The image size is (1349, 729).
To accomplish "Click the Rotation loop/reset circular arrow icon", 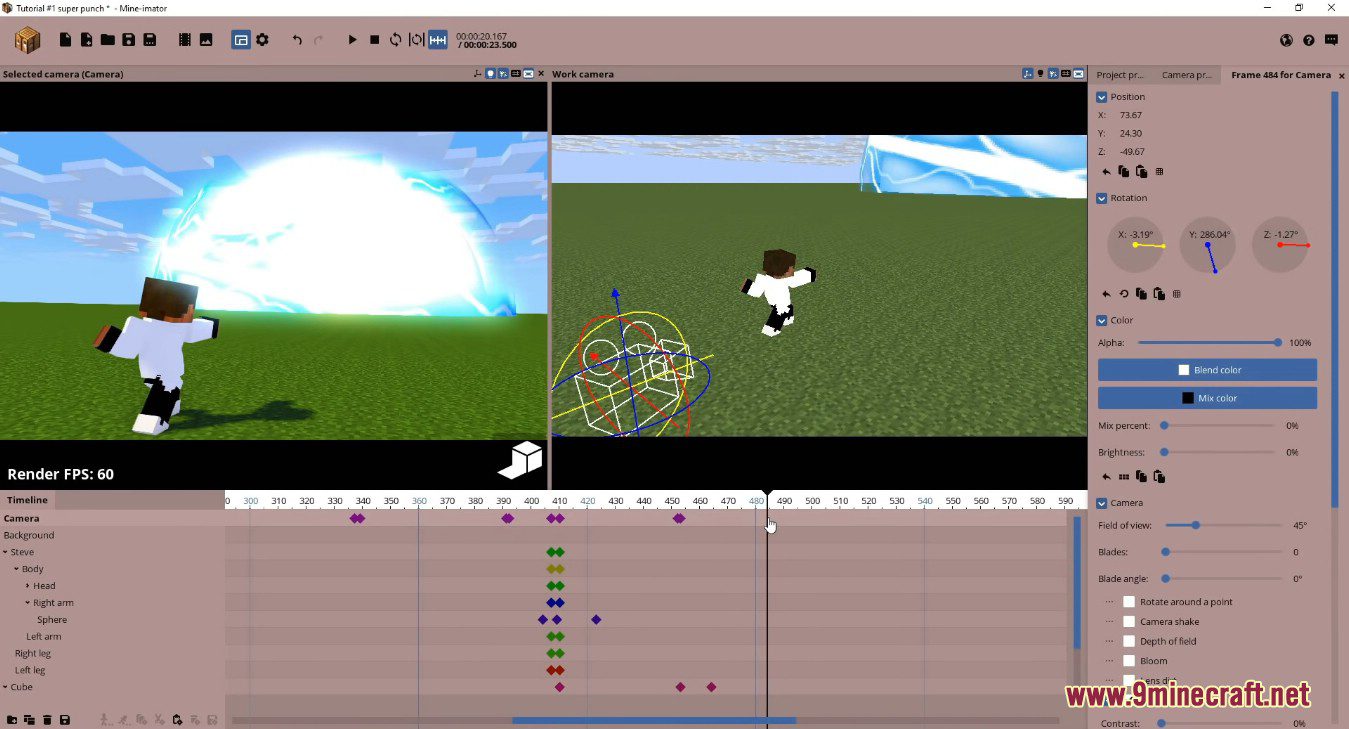I will pyautogui.click(x=1124, y=294).
